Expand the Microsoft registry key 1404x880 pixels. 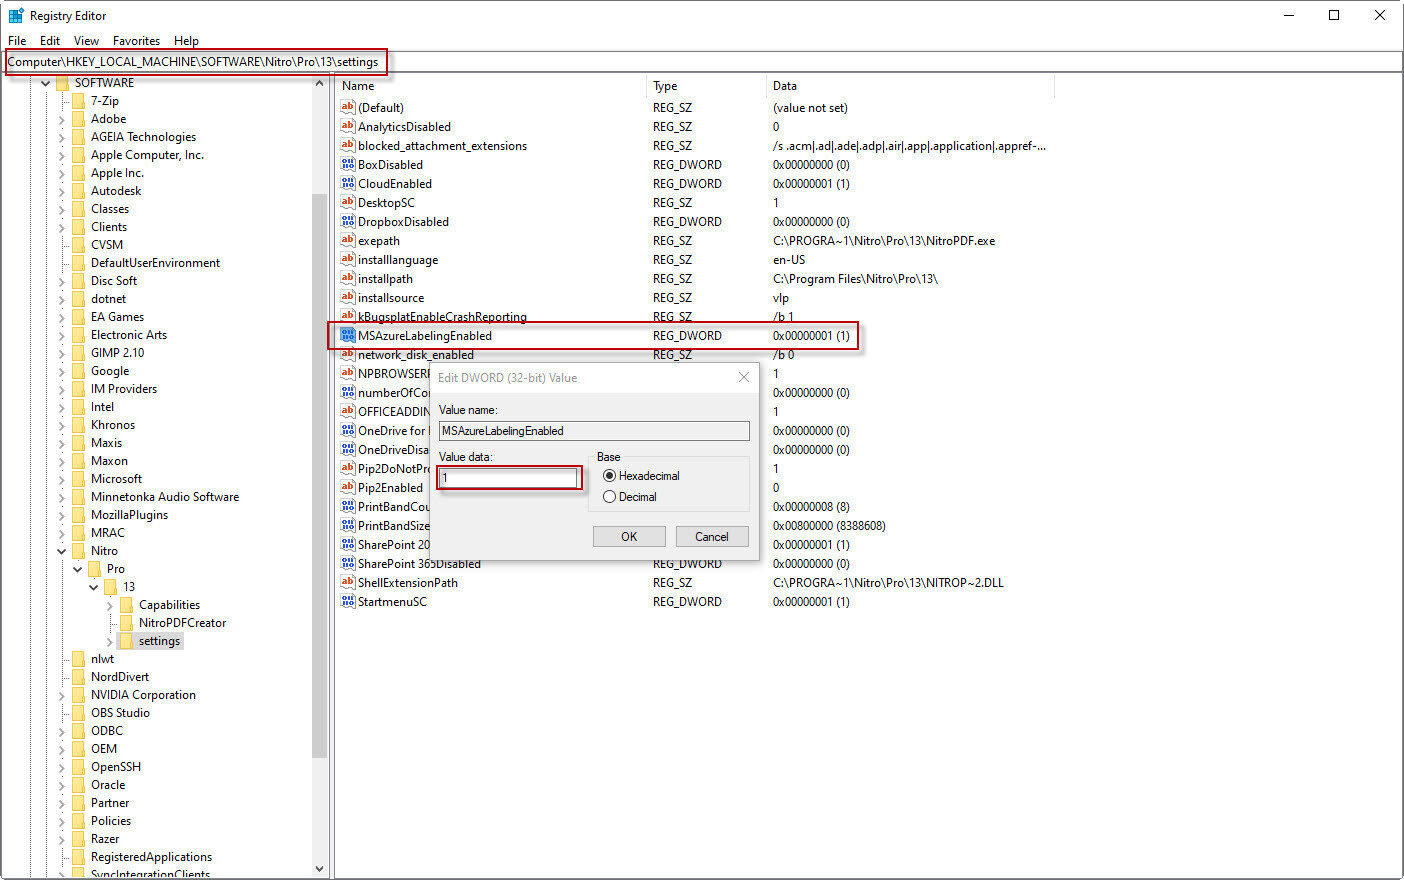62,479
